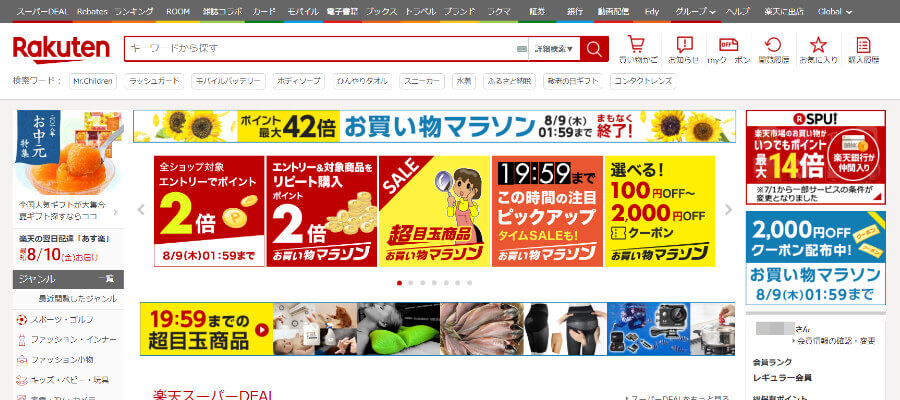Viewport: 900px width, 400px height.
Task: Open Edy in top navigation
Action: pos(651,11)
